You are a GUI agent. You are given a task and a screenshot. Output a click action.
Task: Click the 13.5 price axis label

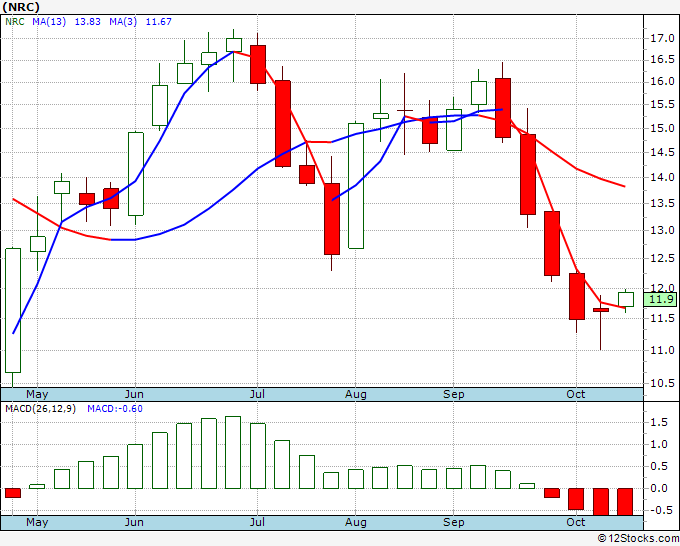pyautogui.click(x=662, y=203)
